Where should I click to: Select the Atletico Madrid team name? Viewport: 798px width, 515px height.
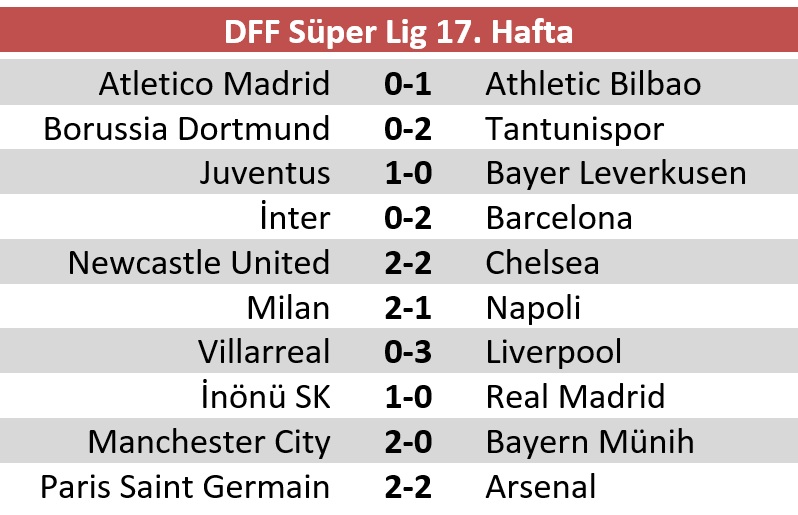pos(214,83)
